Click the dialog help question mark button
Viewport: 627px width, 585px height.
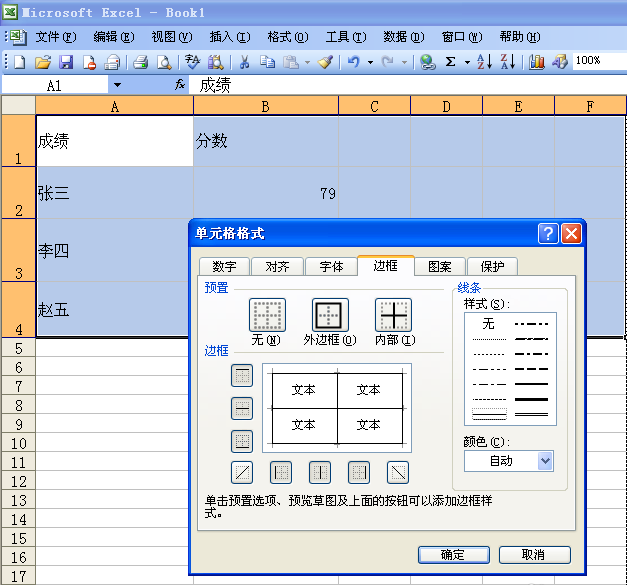click(548, 233)
